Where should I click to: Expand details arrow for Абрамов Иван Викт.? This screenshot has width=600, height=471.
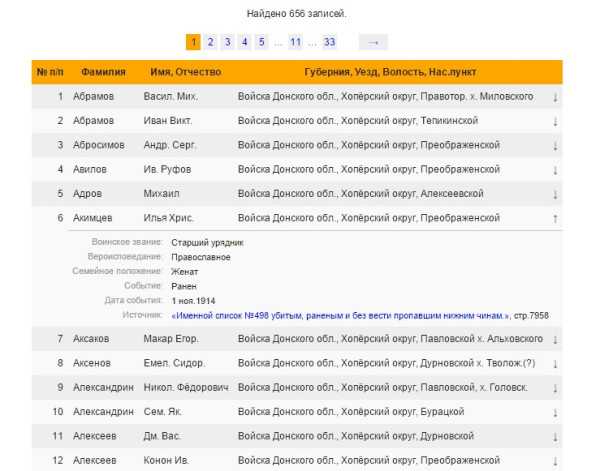[x=555, y=121]
